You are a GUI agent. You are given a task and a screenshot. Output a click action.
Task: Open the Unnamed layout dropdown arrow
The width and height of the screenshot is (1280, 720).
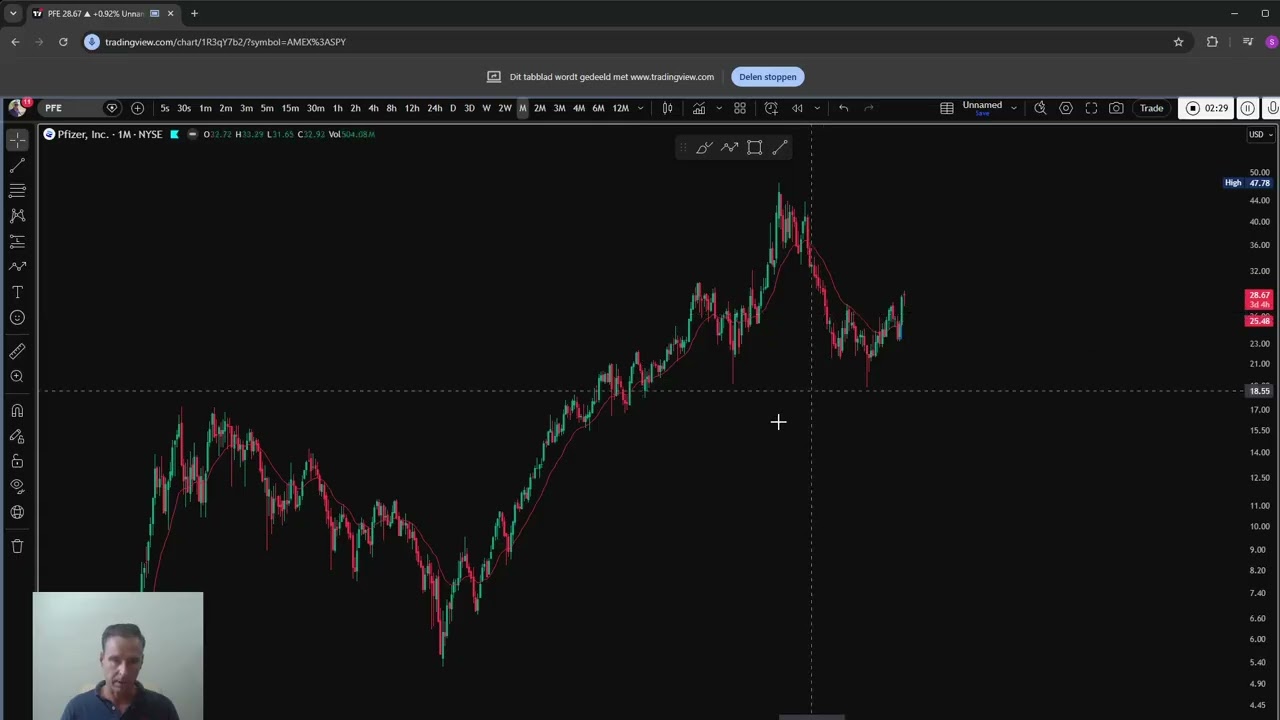point(1013,108)
